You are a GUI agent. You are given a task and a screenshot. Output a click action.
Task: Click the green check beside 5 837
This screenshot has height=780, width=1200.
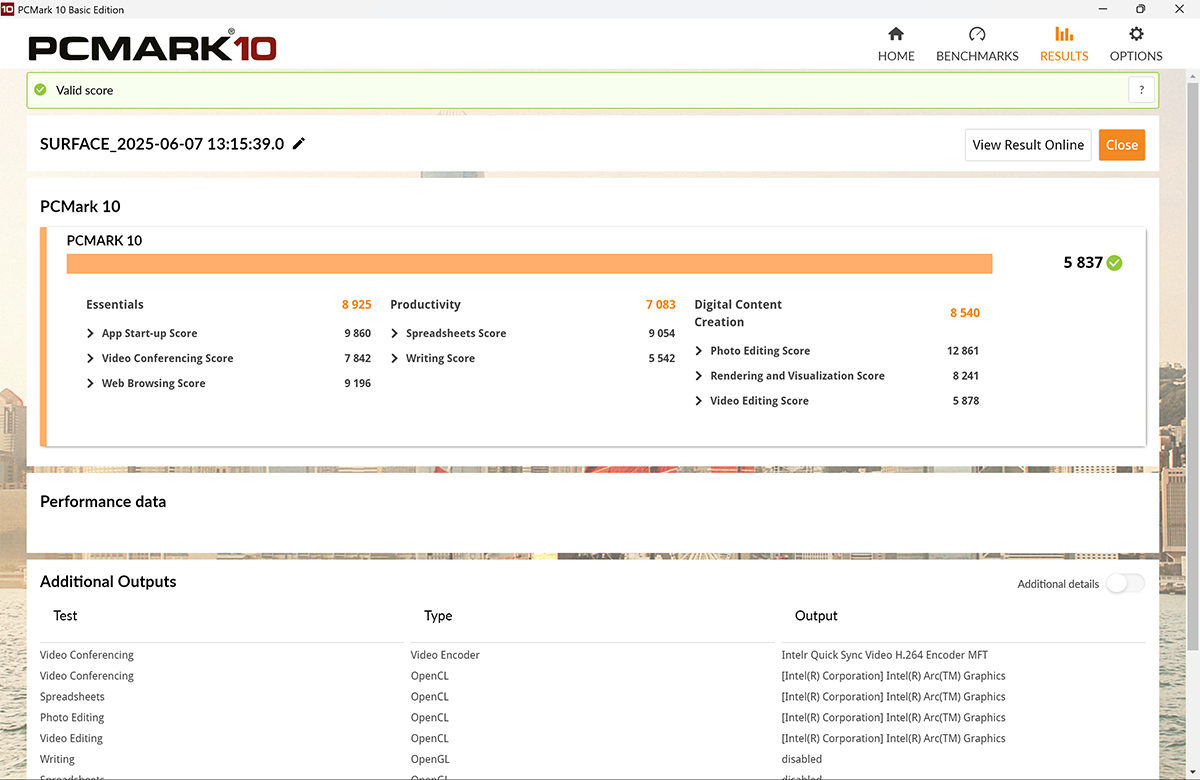point(1115,263)
